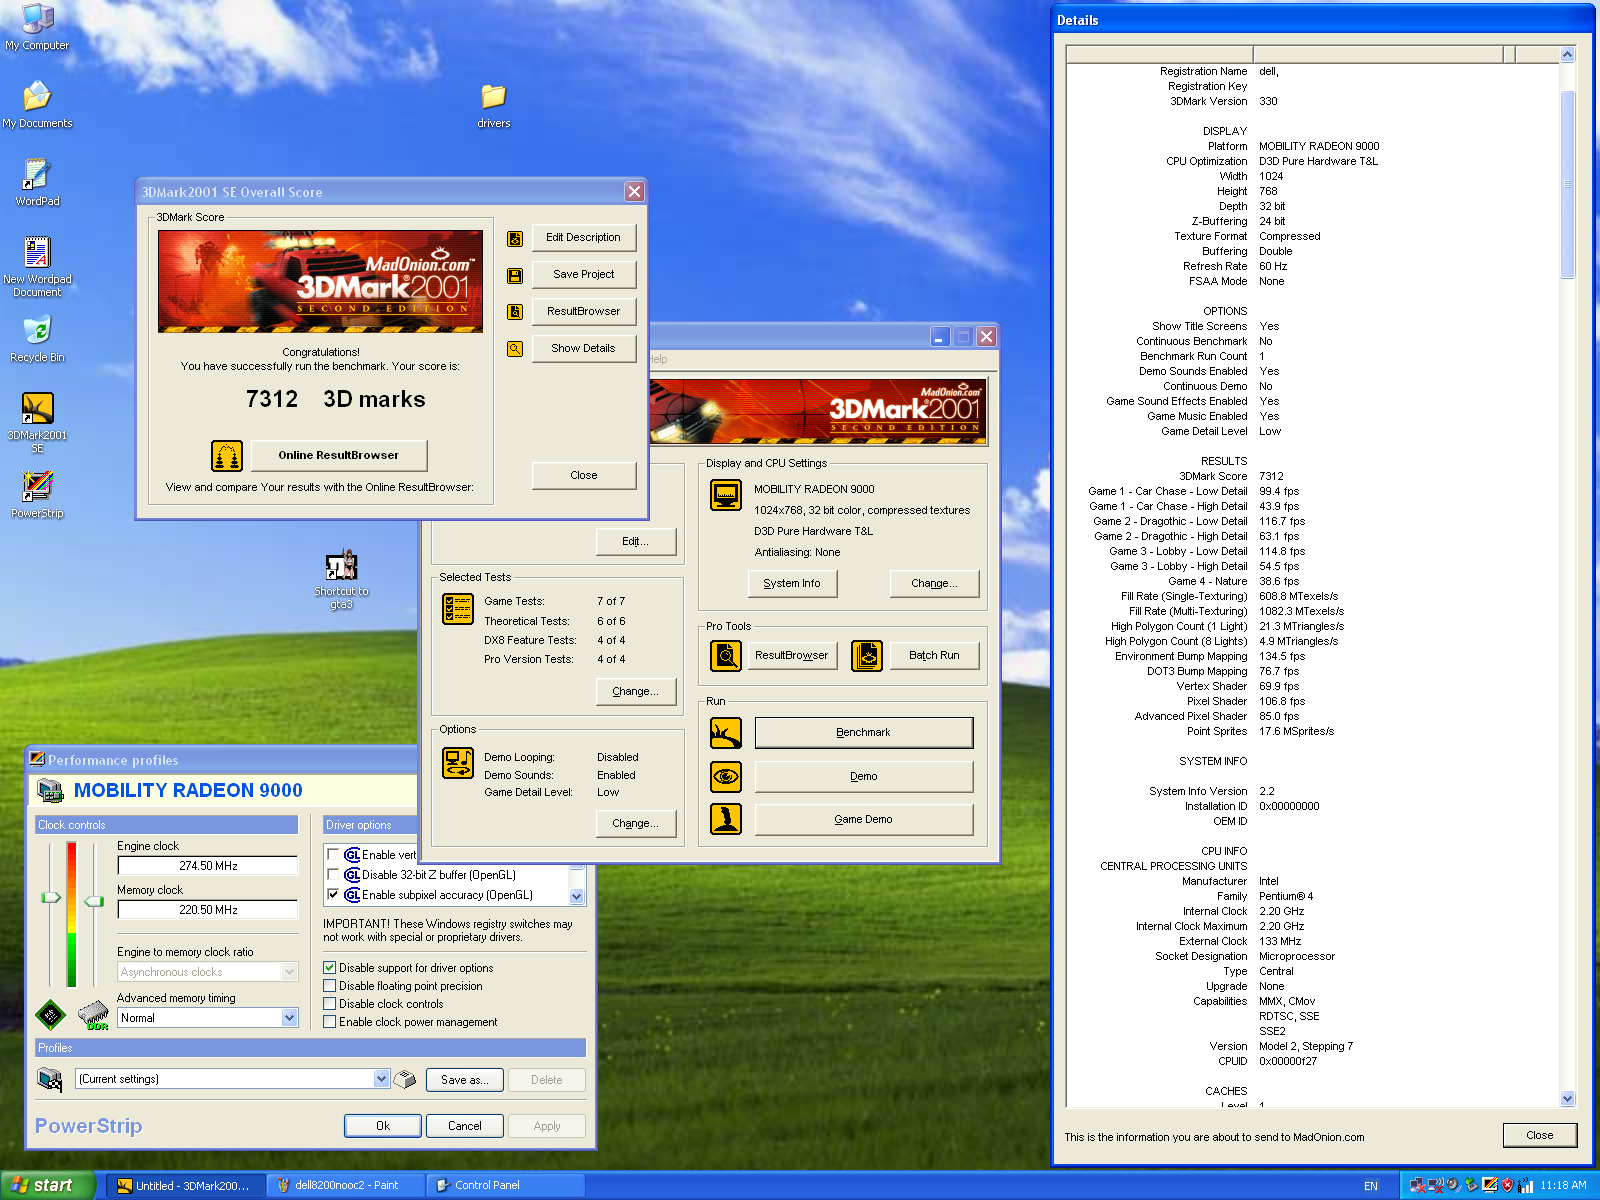Open the Windows start button
This screenshot has height=1200, width=1600.
[x=47, y=1185]
